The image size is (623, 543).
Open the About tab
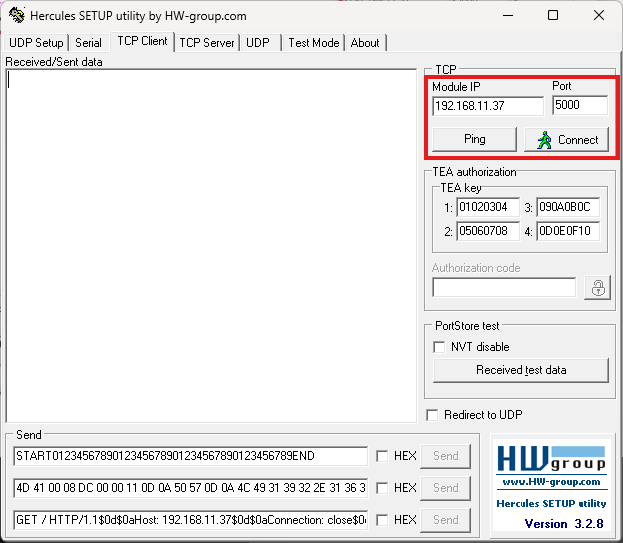coord(365,43)
